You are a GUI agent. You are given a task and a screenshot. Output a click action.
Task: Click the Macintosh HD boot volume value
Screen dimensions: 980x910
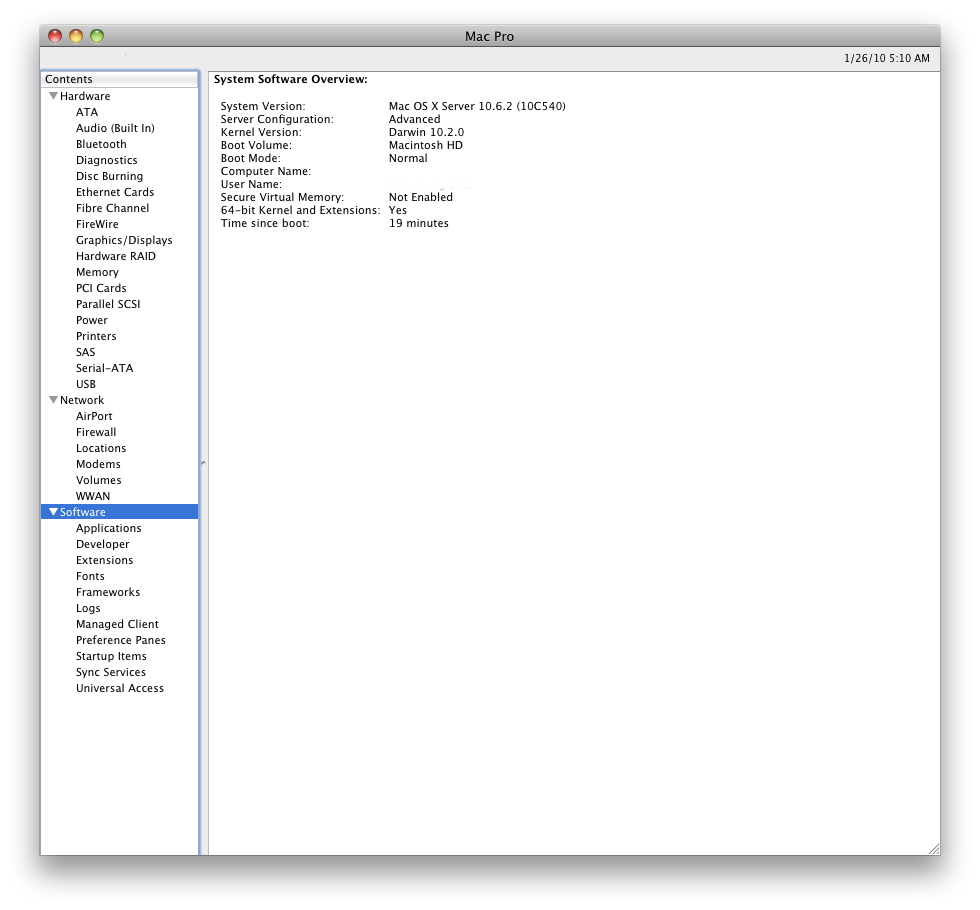coord(426,145)
